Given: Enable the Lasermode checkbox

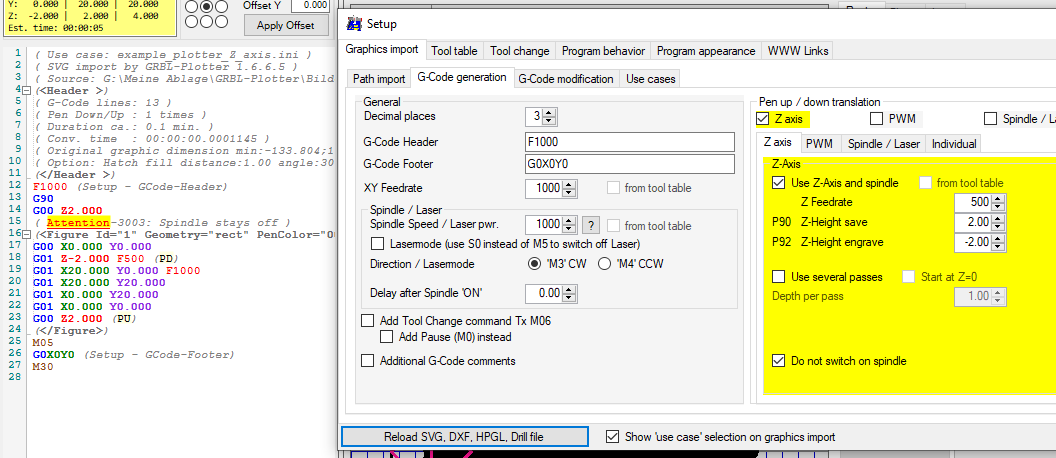Looking at the screenshot, I should point(377,244).
